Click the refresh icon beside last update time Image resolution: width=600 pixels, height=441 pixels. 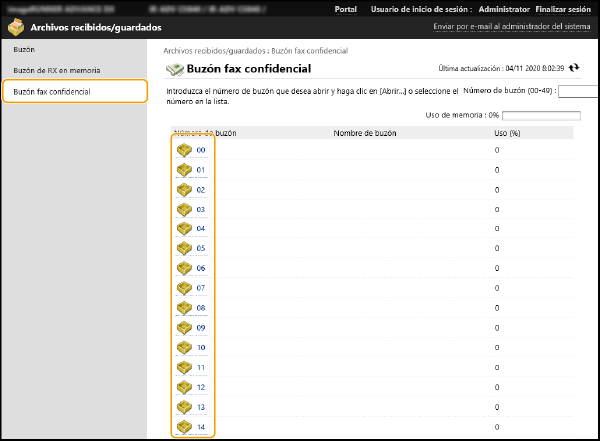pos(574,68)
